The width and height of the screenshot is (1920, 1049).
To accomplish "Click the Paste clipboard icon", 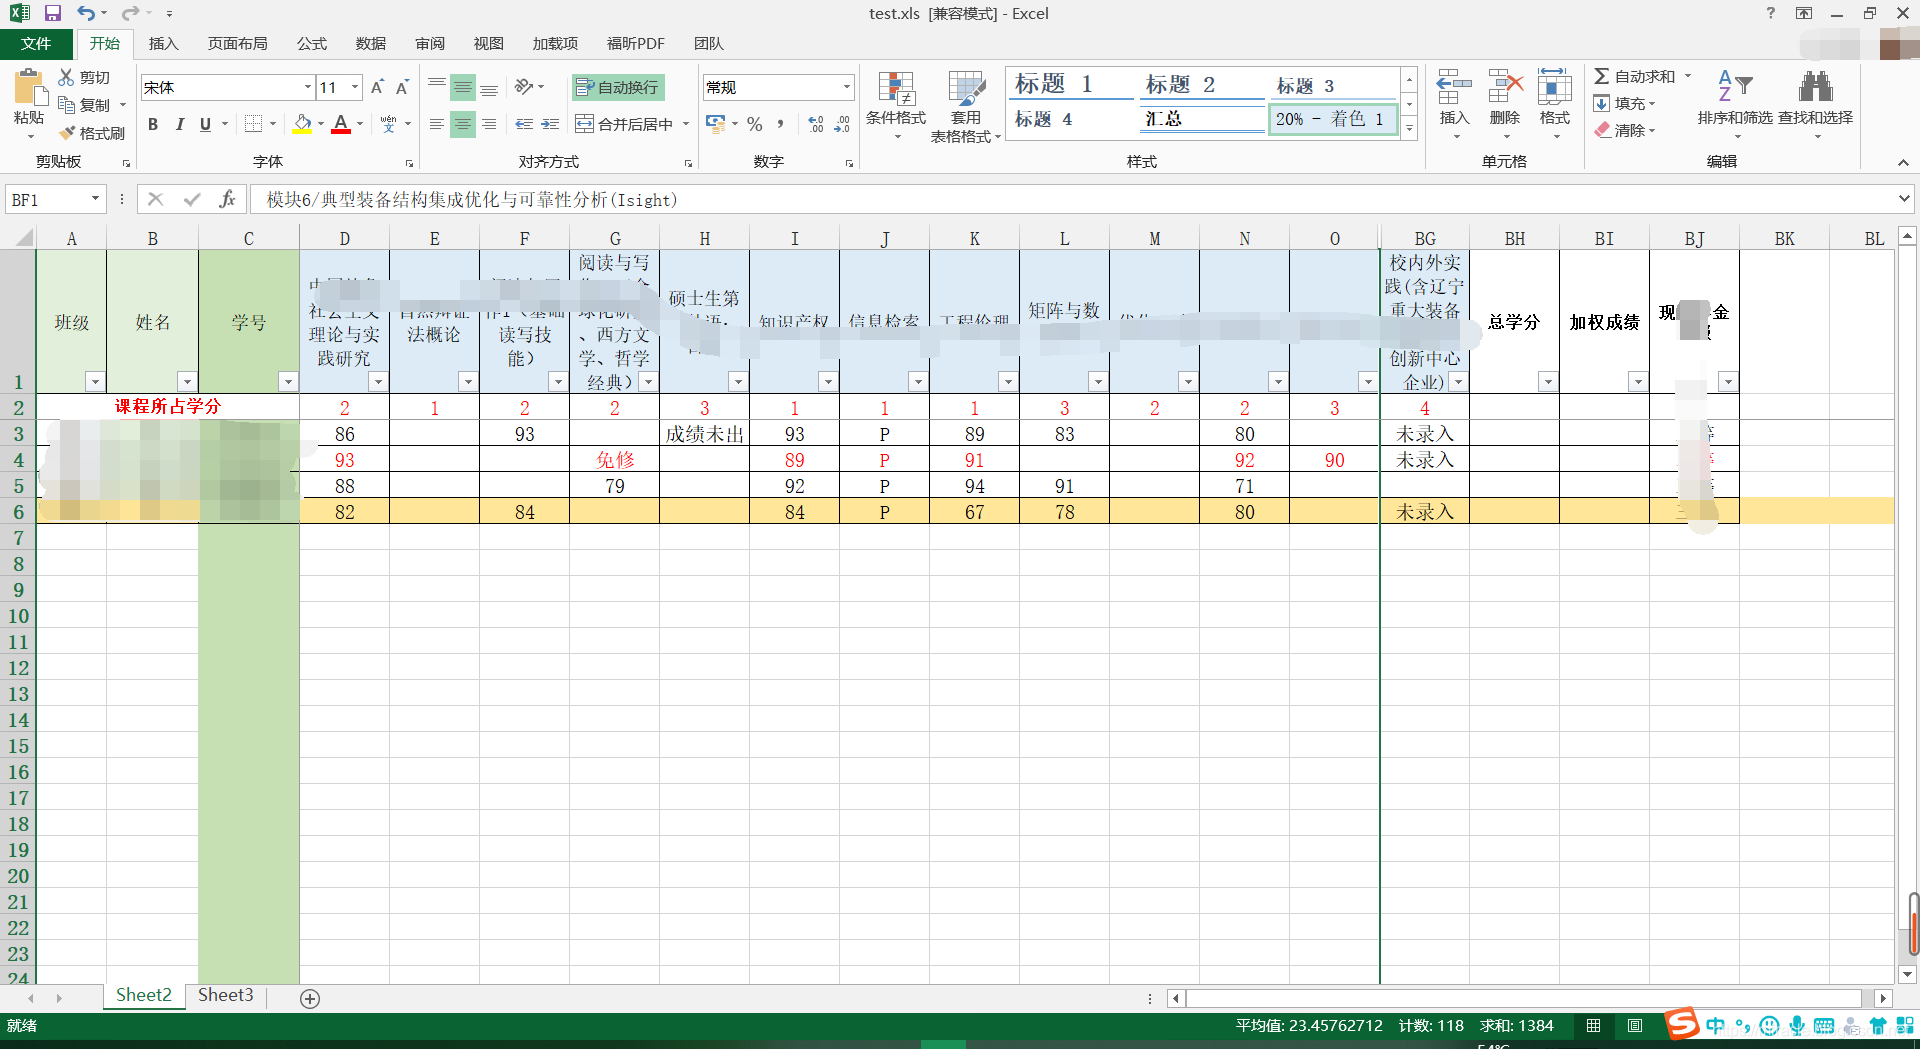I will pyautogui.click(x=29, y=88).
